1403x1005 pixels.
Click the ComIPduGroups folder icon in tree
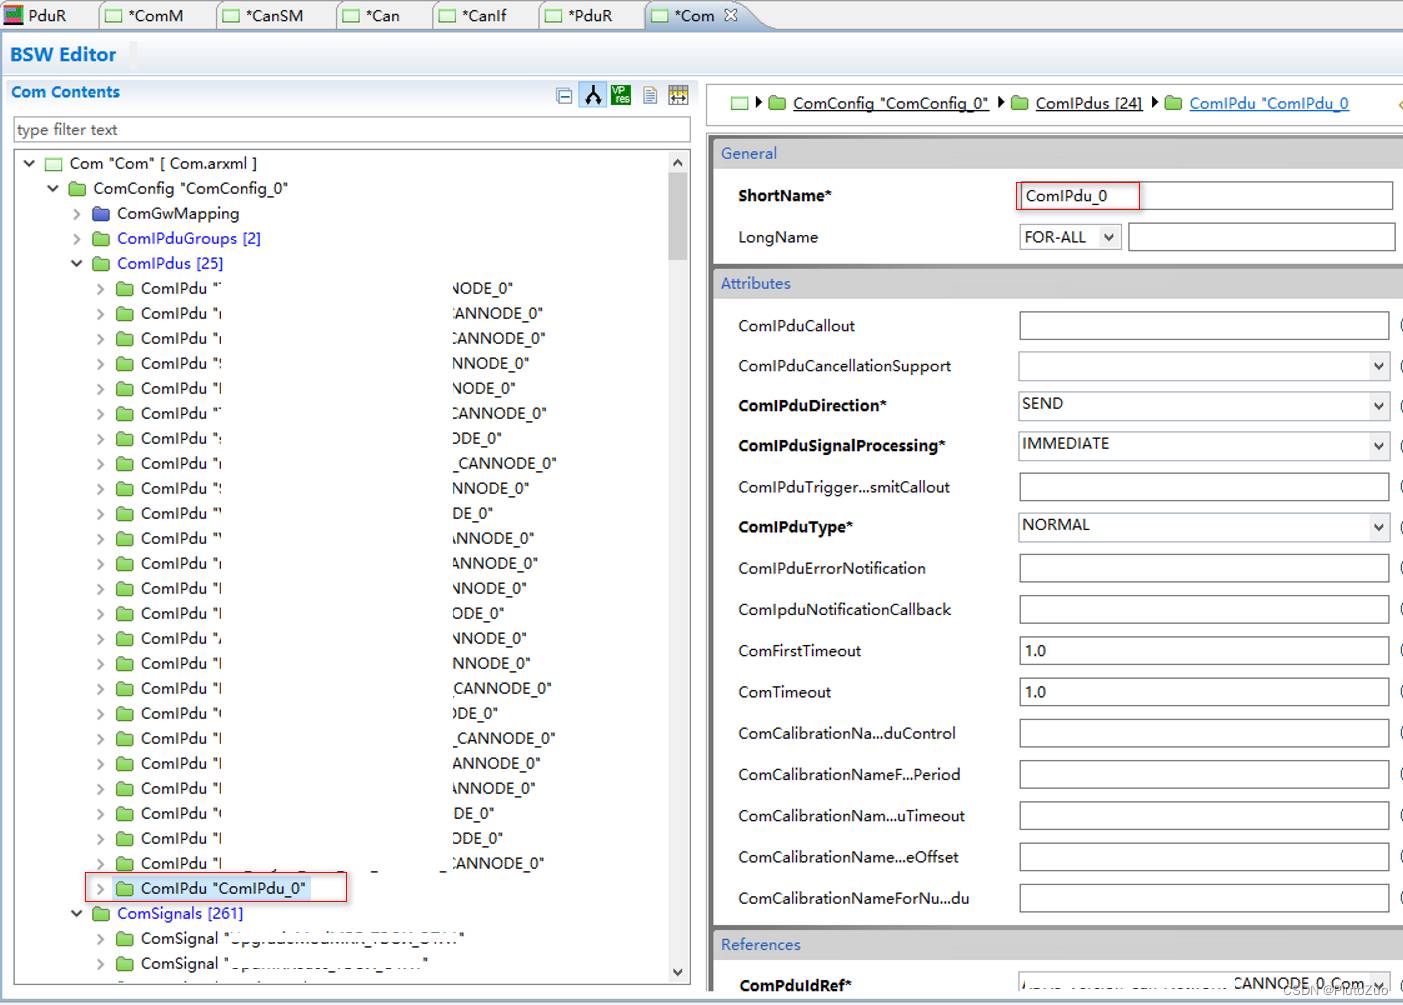[101, 239]
